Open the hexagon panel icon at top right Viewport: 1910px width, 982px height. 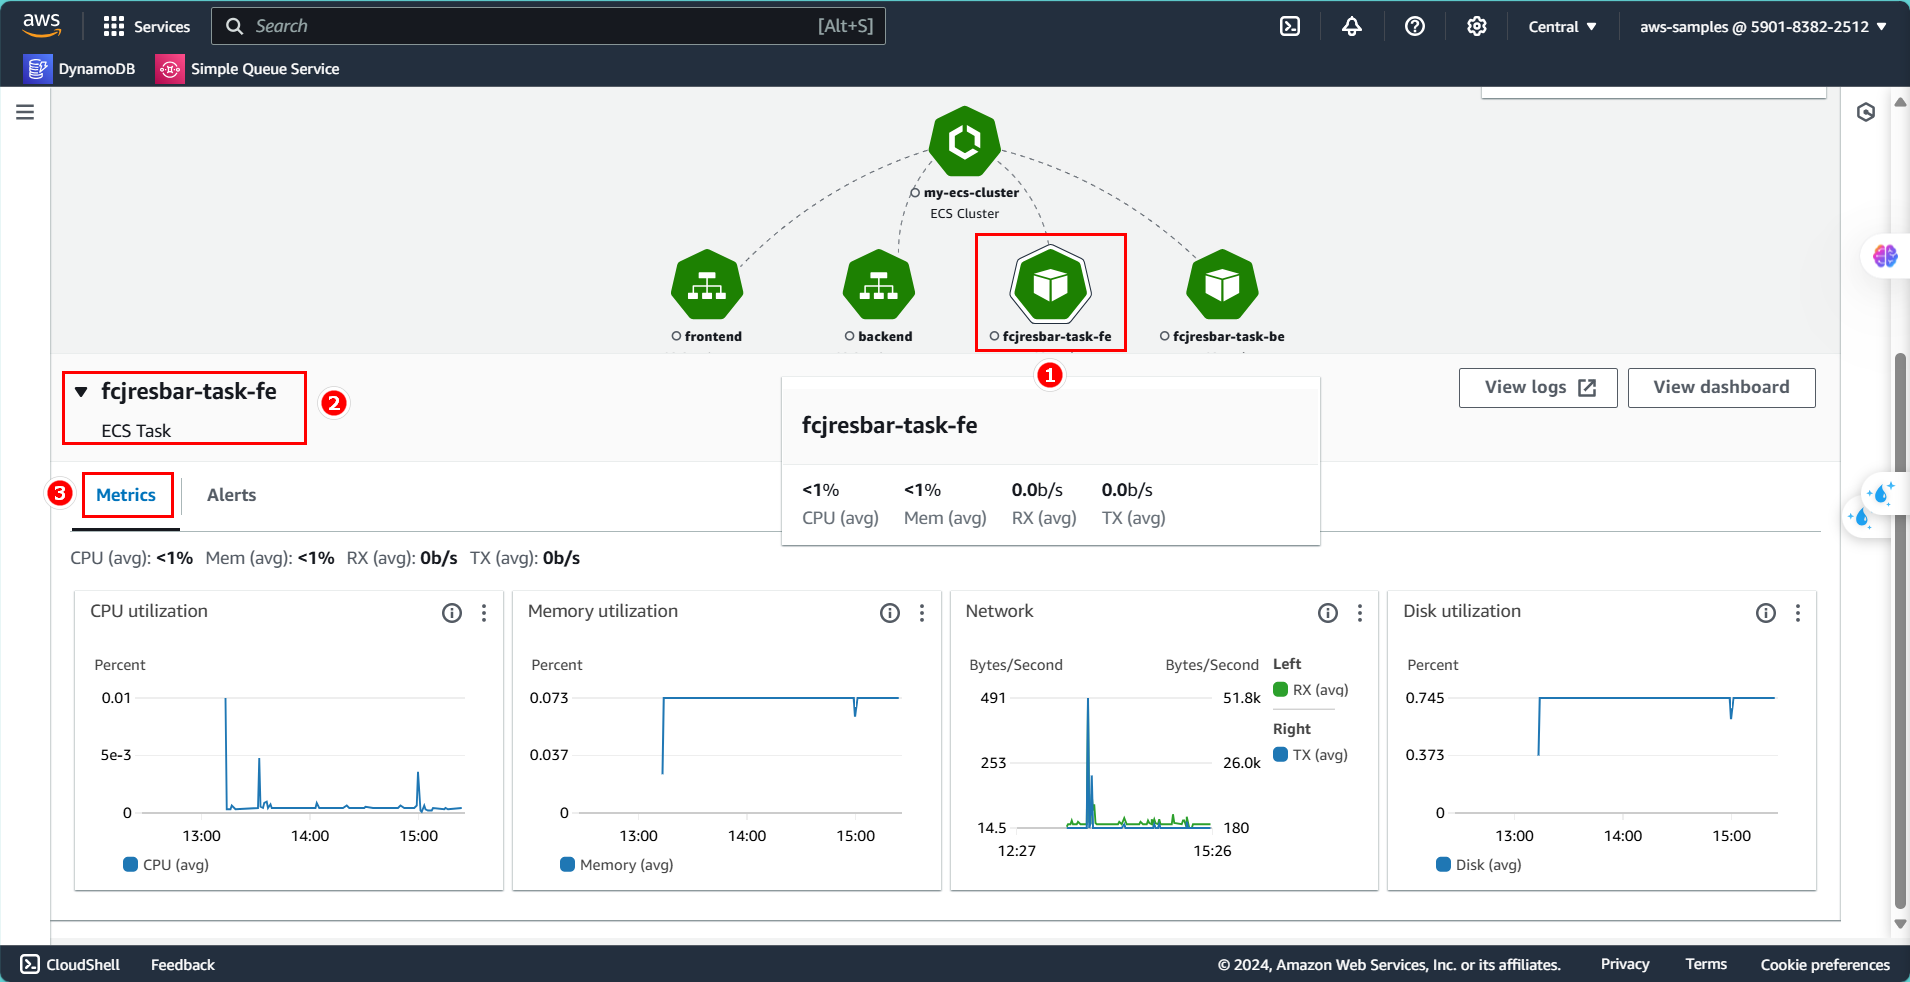coord(1866,112)
